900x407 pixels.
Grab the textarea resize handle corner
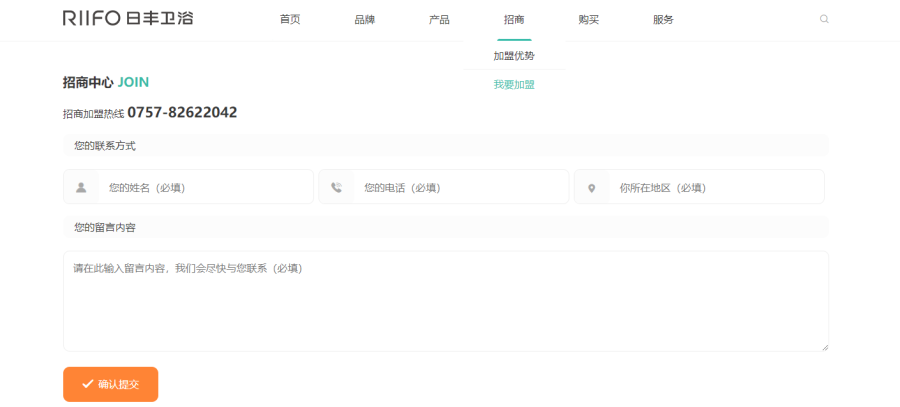pos(825,347)
